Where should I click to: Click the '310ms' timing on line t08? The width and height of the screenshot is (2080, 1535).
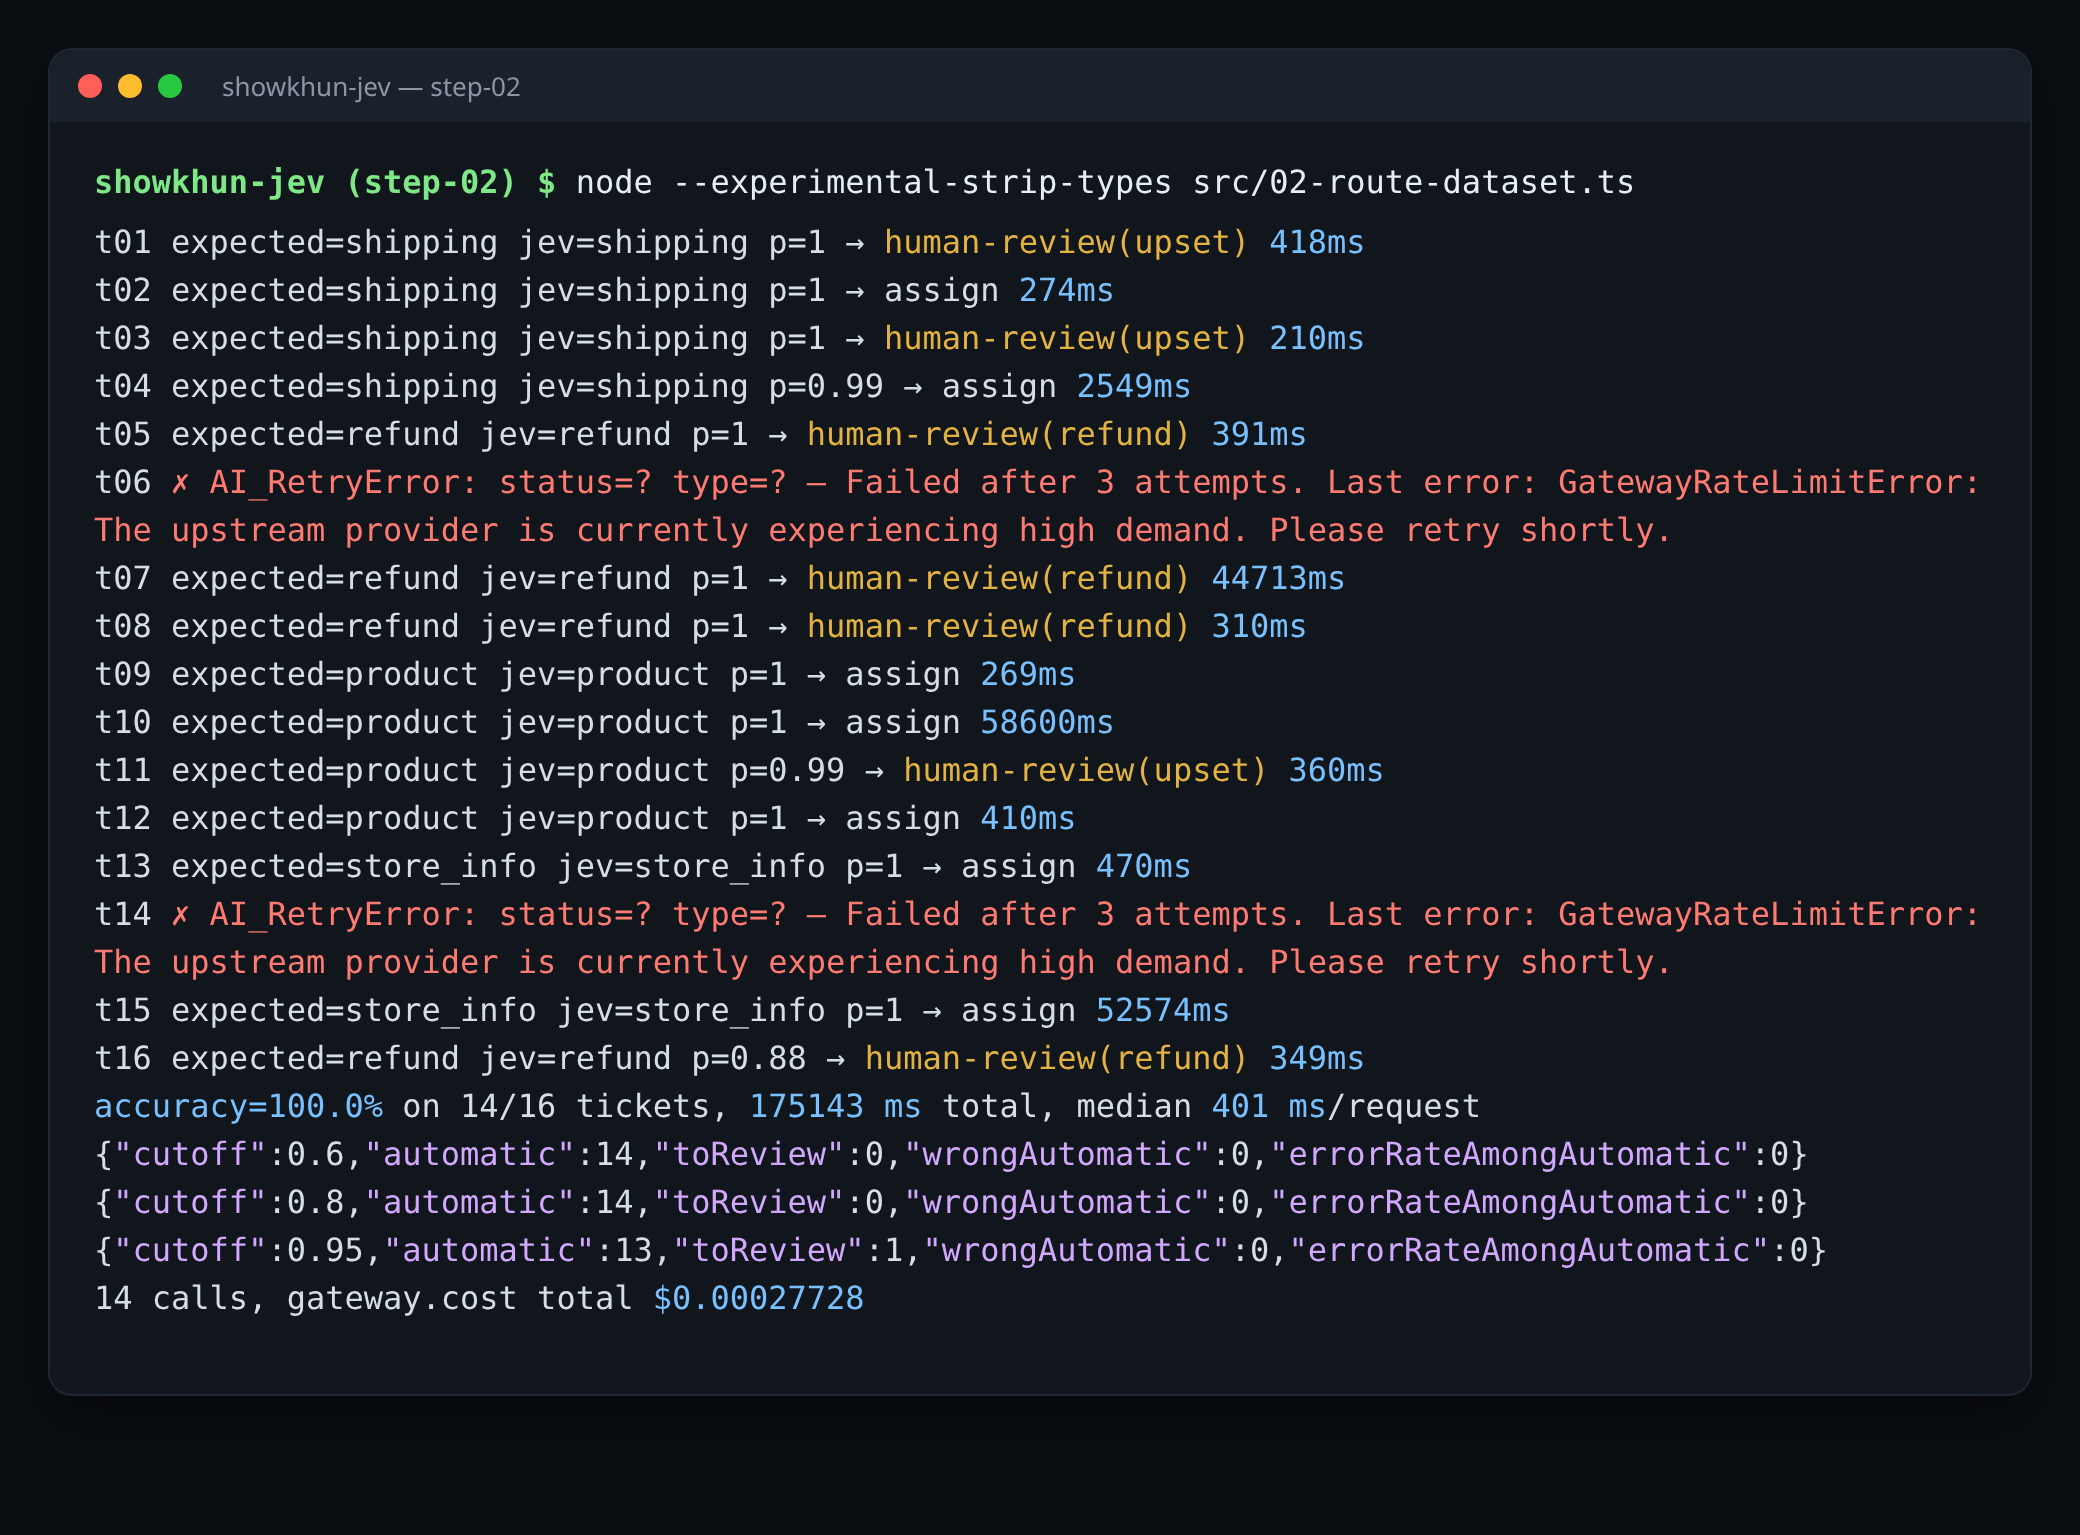tap(1258, 626)
